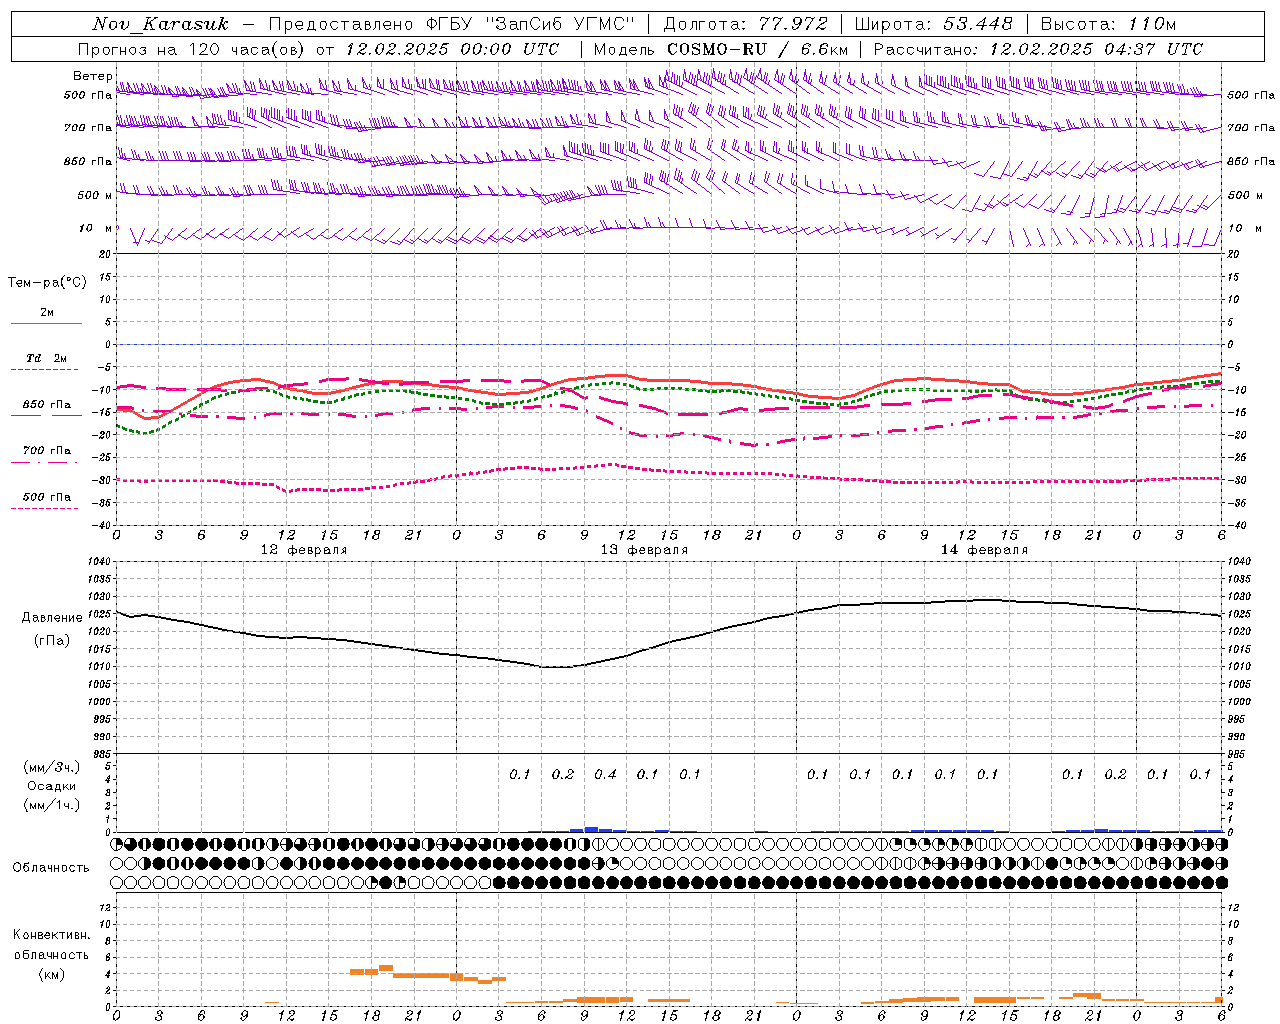
Task: Click the Прогноз на 120 часа(ов) text
Action: tap(192, 49)
